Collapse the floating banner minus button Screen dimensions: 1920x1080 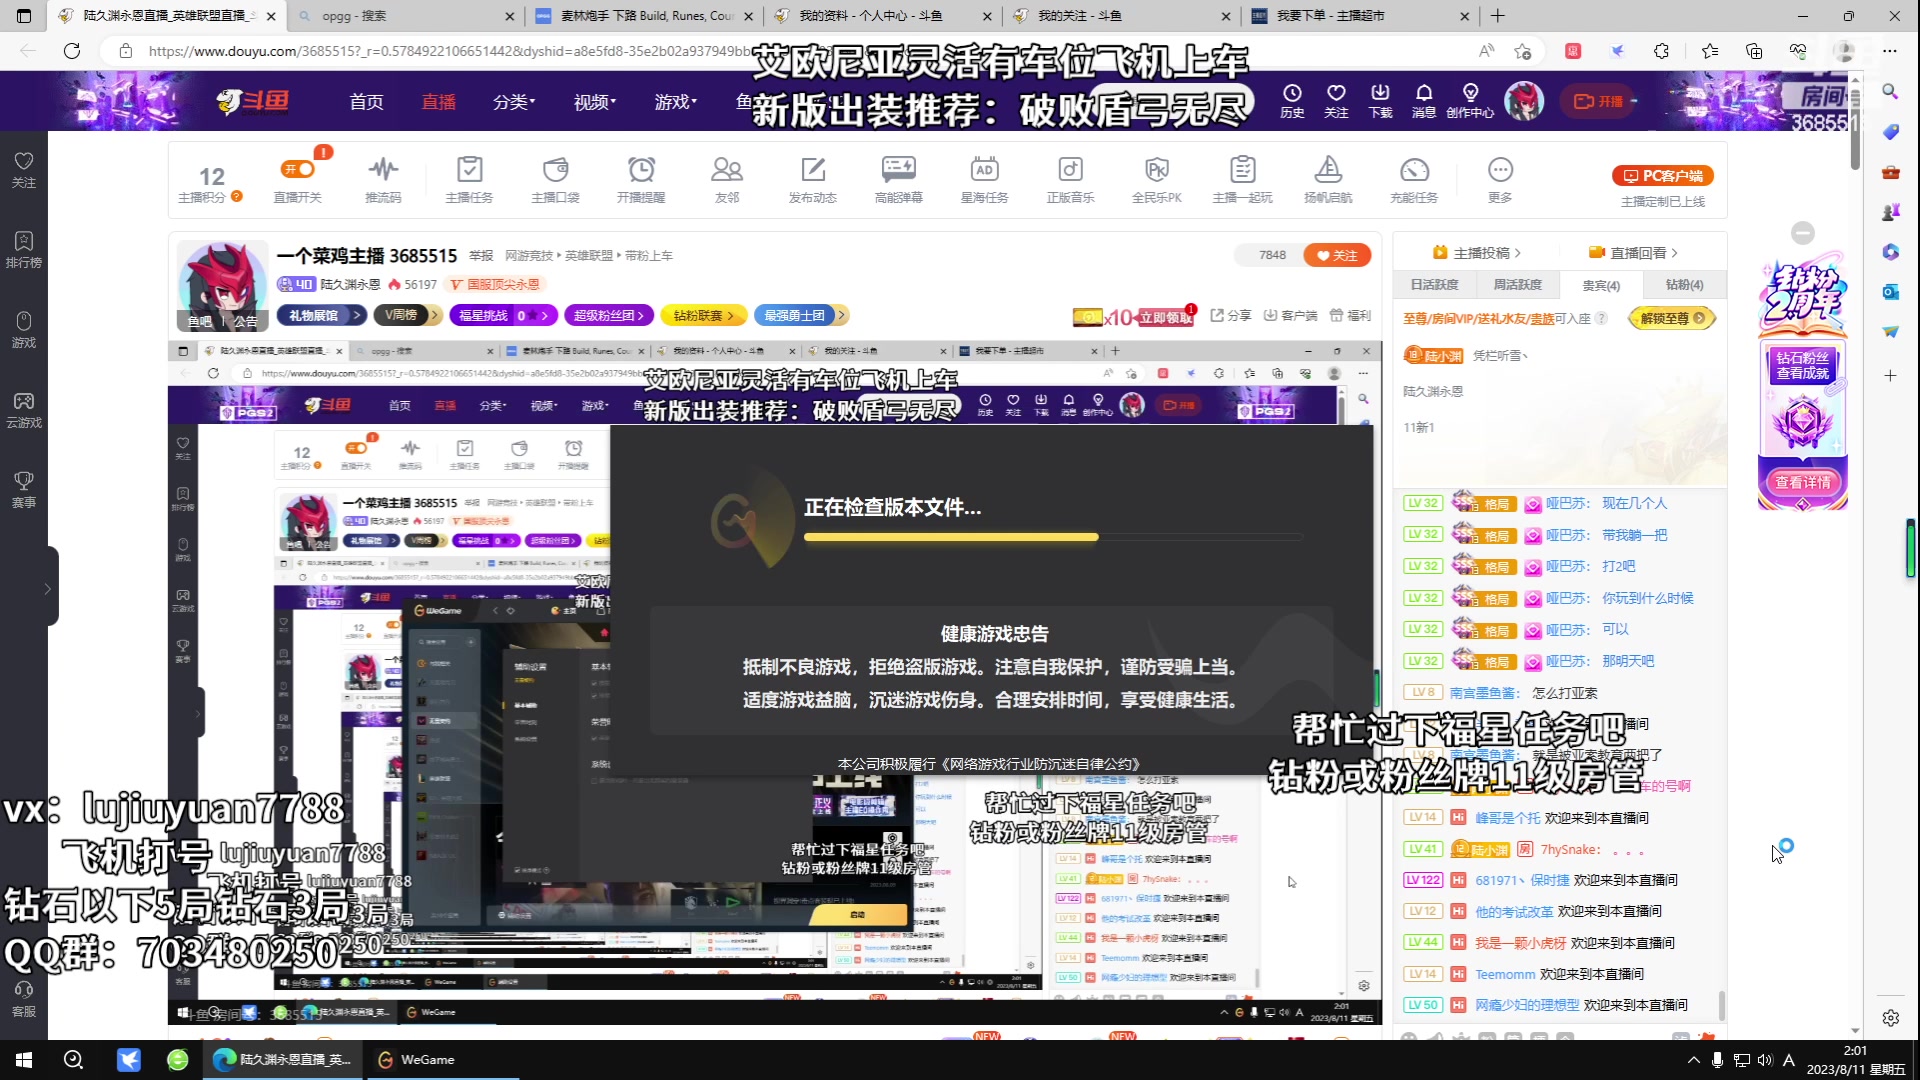[1803, 233]
